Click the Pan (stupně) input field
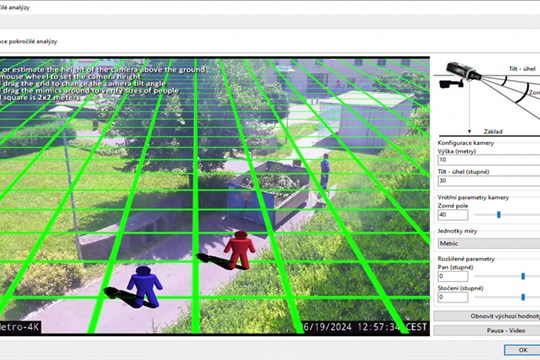 click(x=453, y=276)
